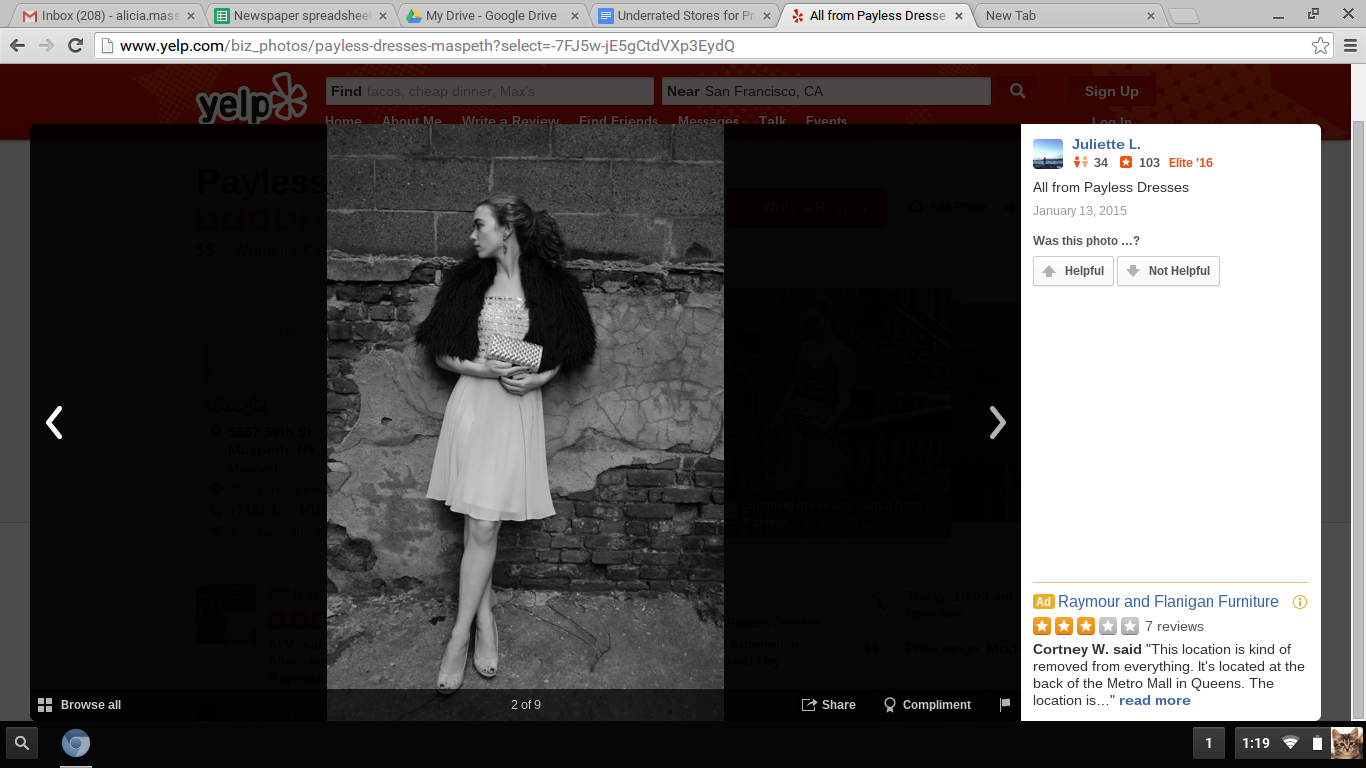Click the Find search input field
This screenshot has height=768, width=1366.
pyautogui.click(x=490, y=91)
